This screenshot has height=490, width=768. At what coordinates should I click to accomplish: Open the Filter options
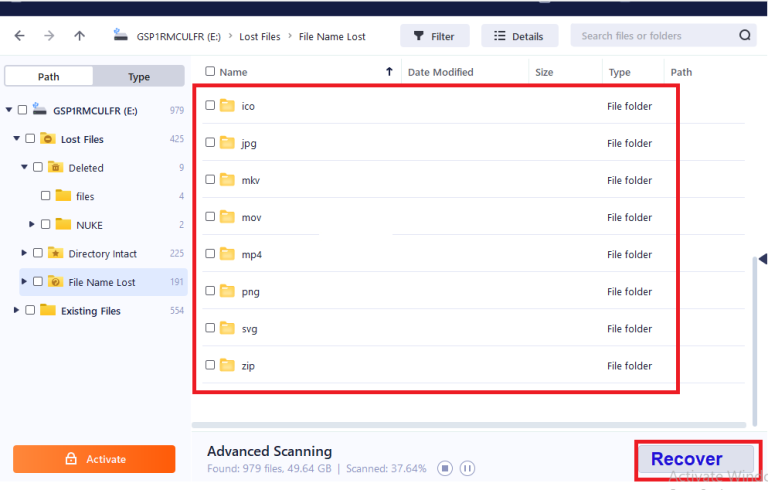(x=435, y=36)
